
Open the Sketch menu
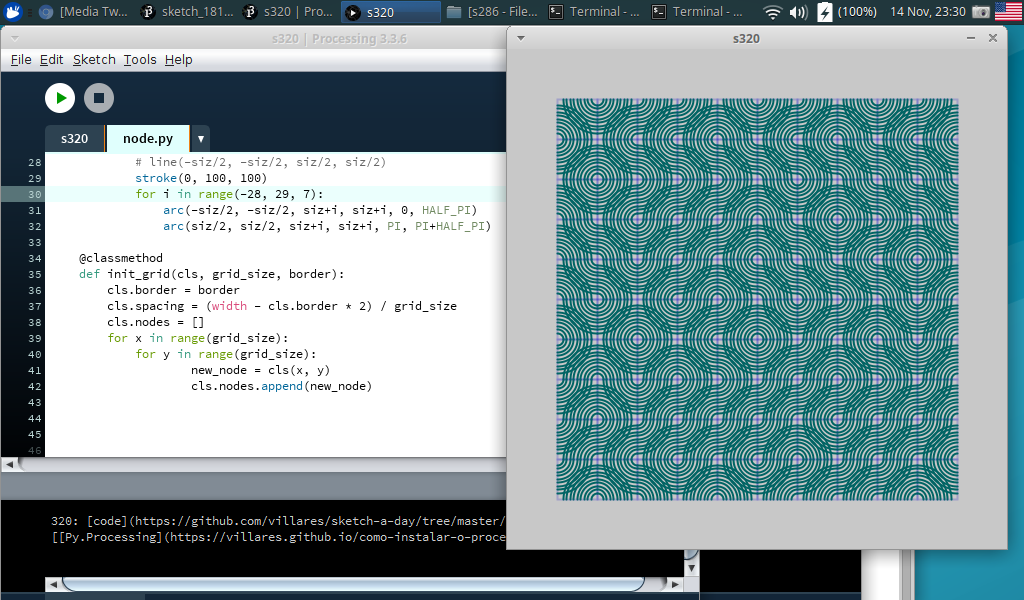click(x=94, y=60)
